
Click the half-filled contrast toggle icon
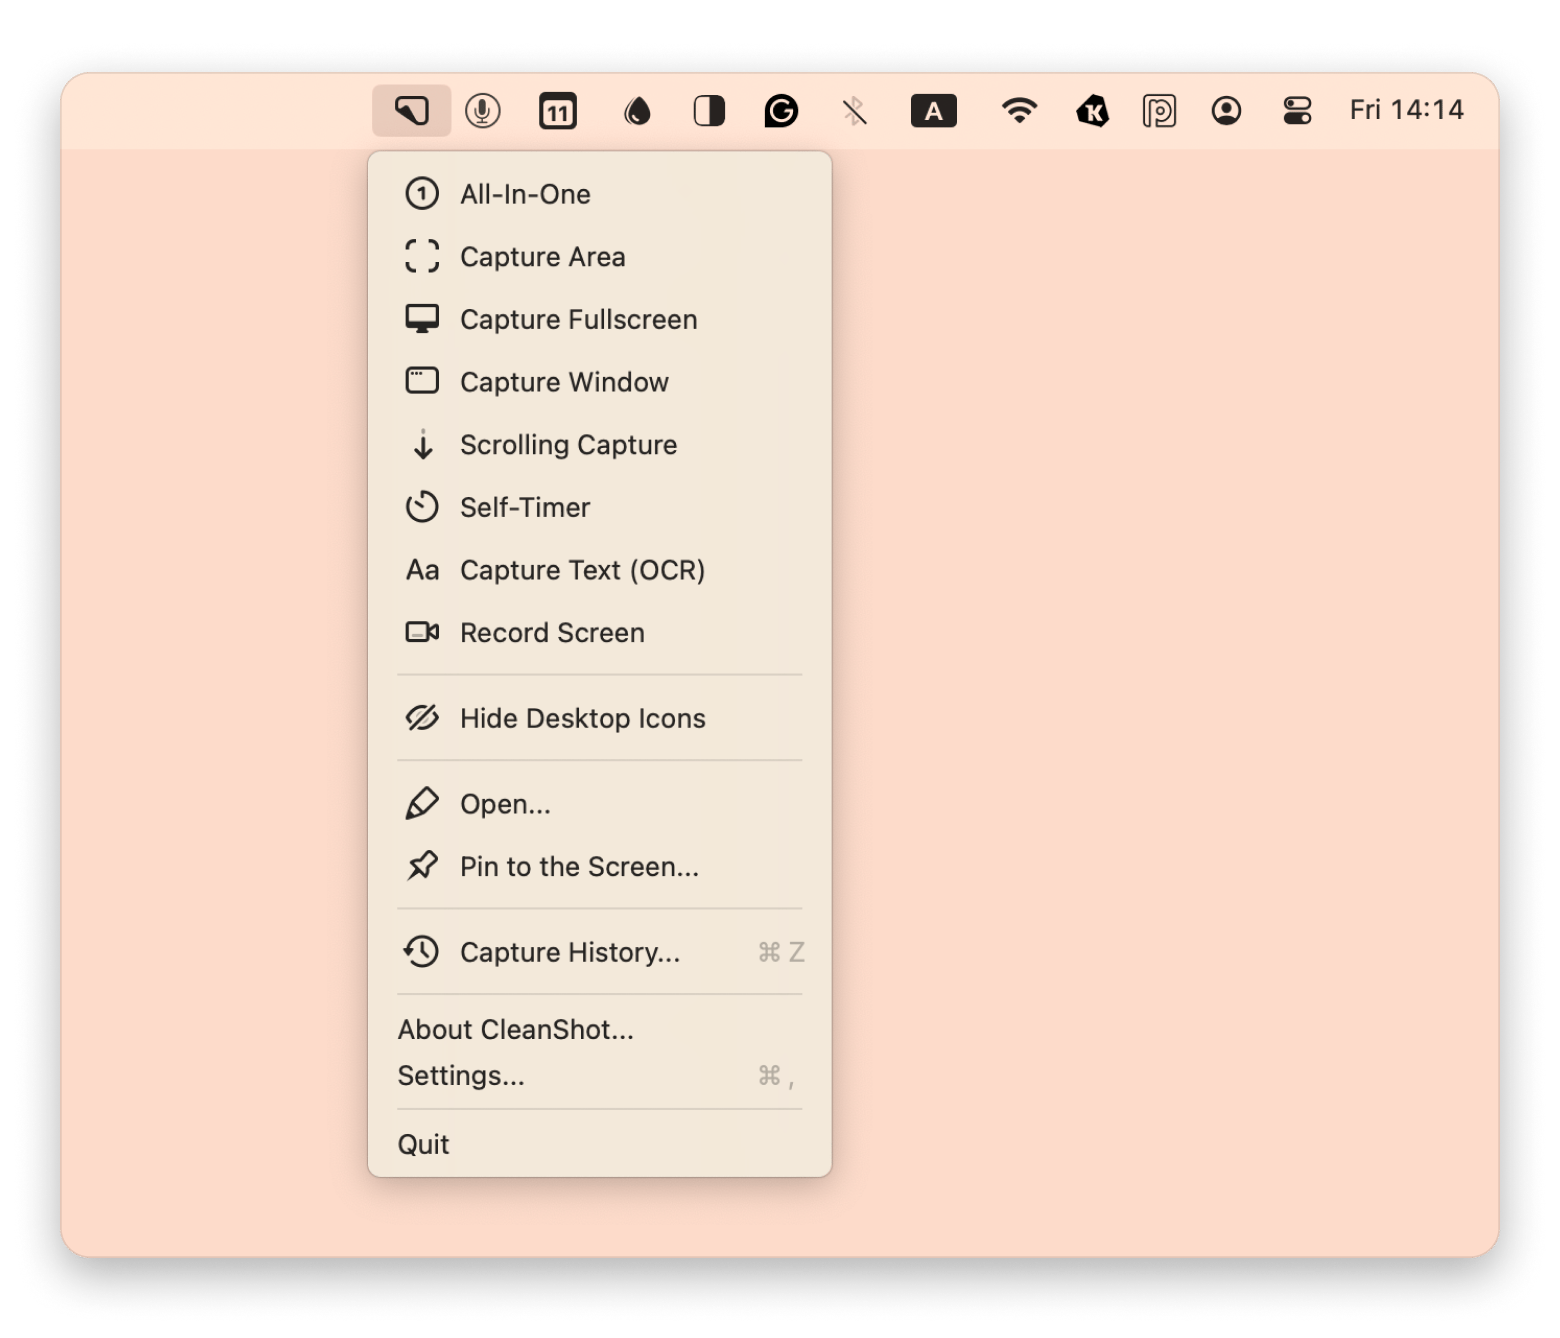[709, 111]
